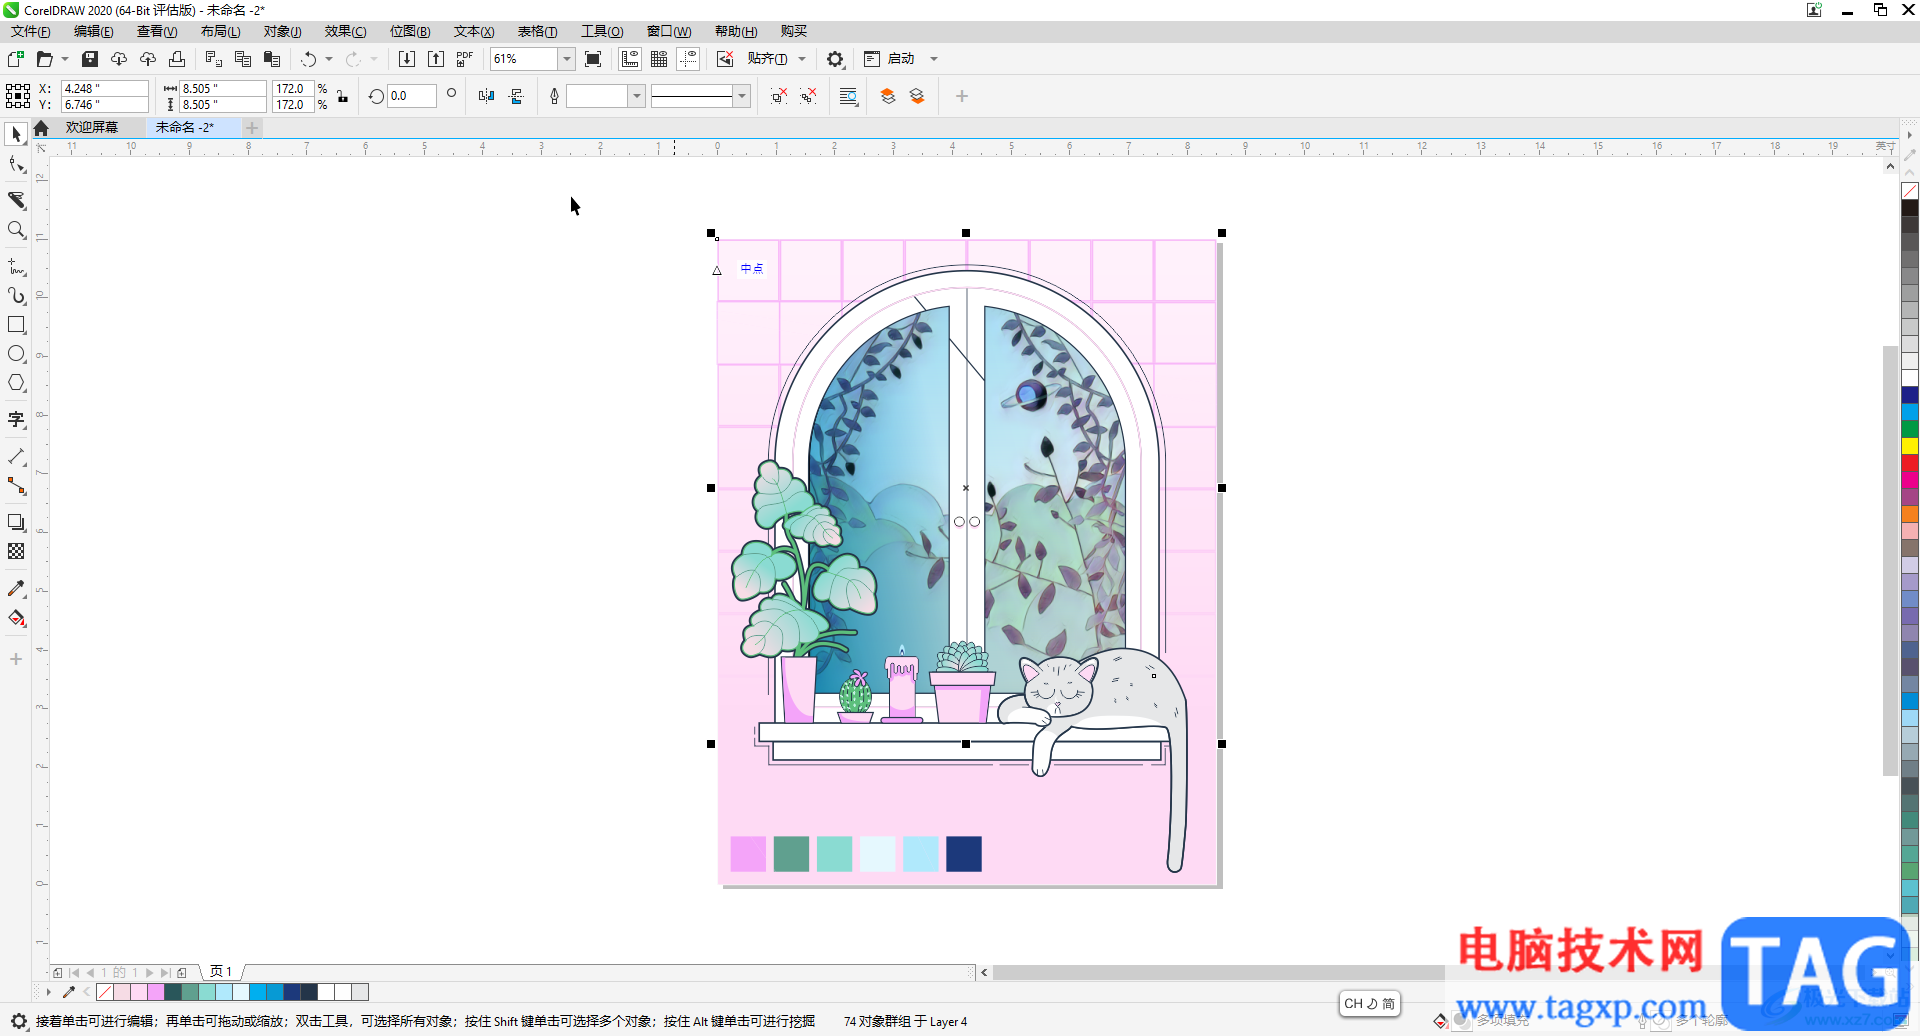Select the Crop tool

[16, 200]
